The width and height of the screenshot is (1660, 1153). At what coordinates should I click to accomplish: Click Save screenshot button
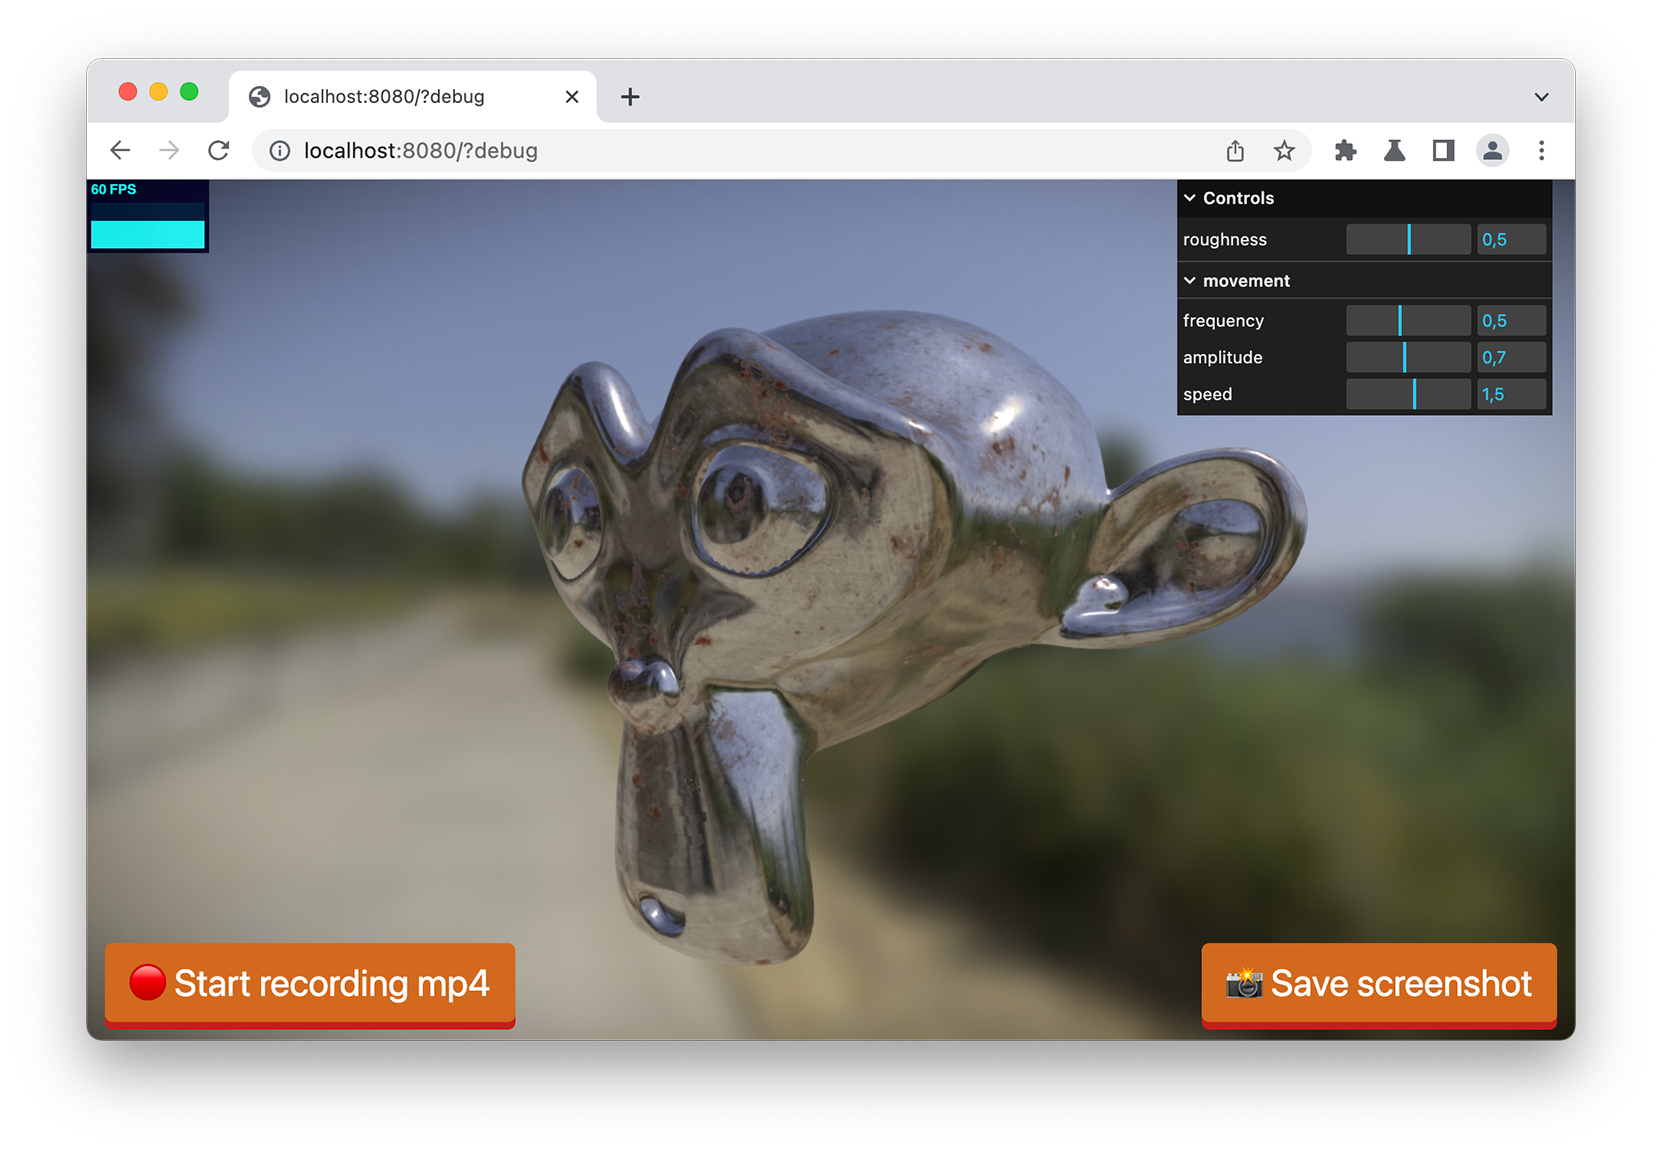[1379, 984]
